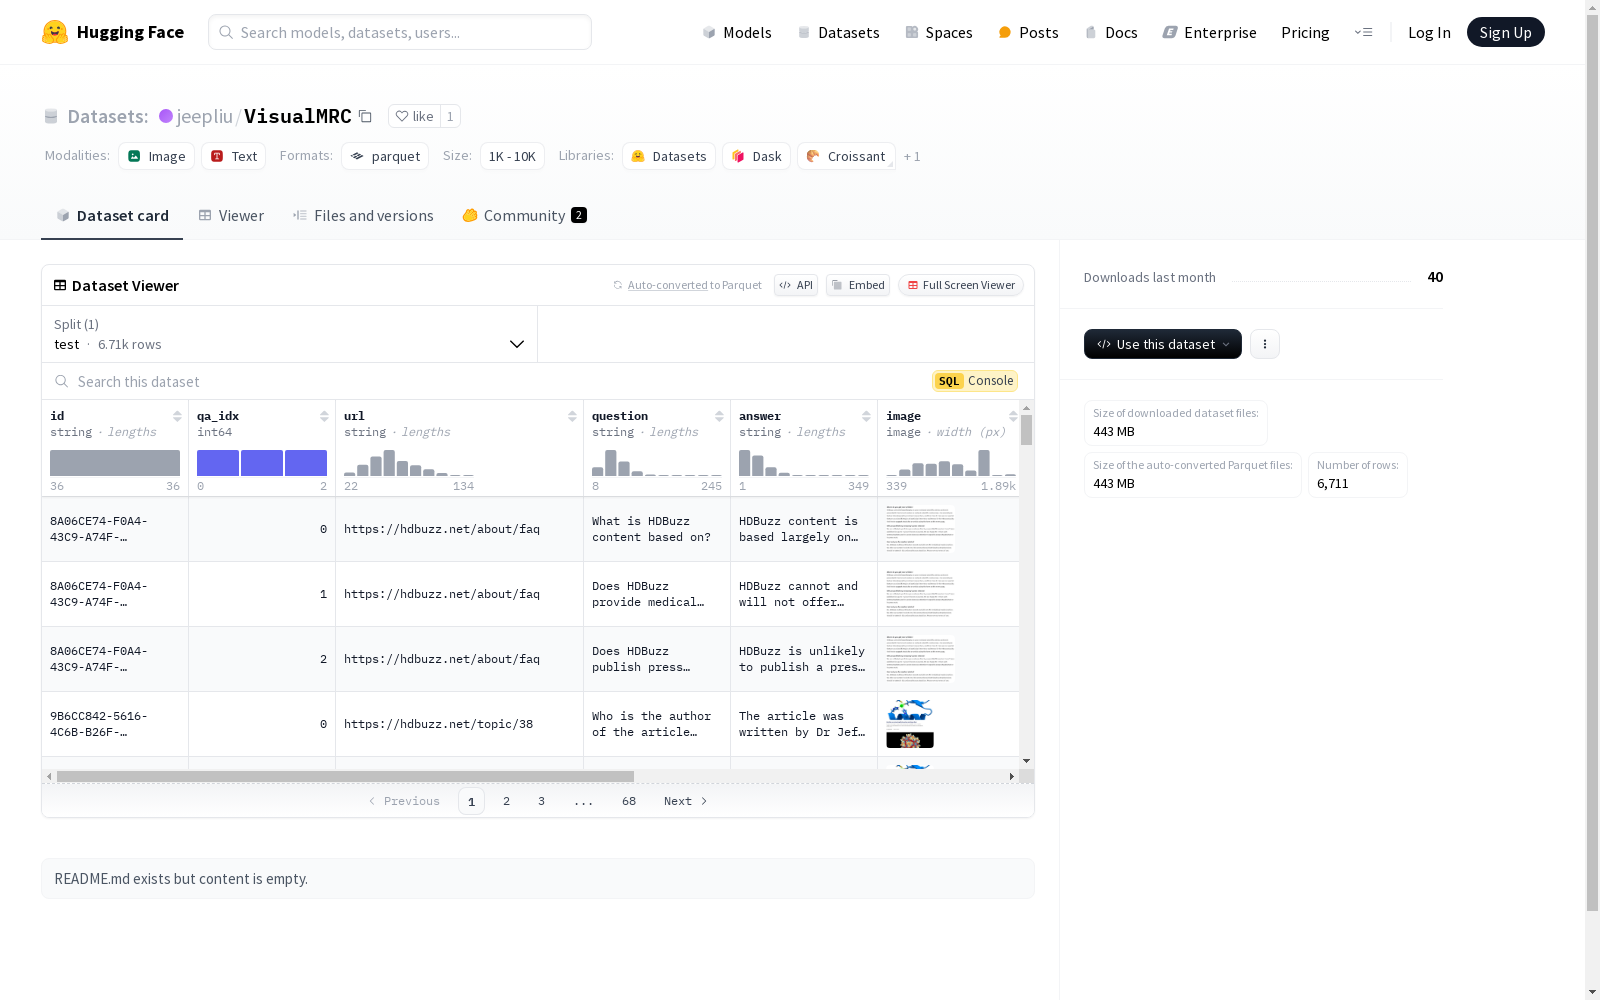
Task: Click the like count 1
Action: (450, 116)
